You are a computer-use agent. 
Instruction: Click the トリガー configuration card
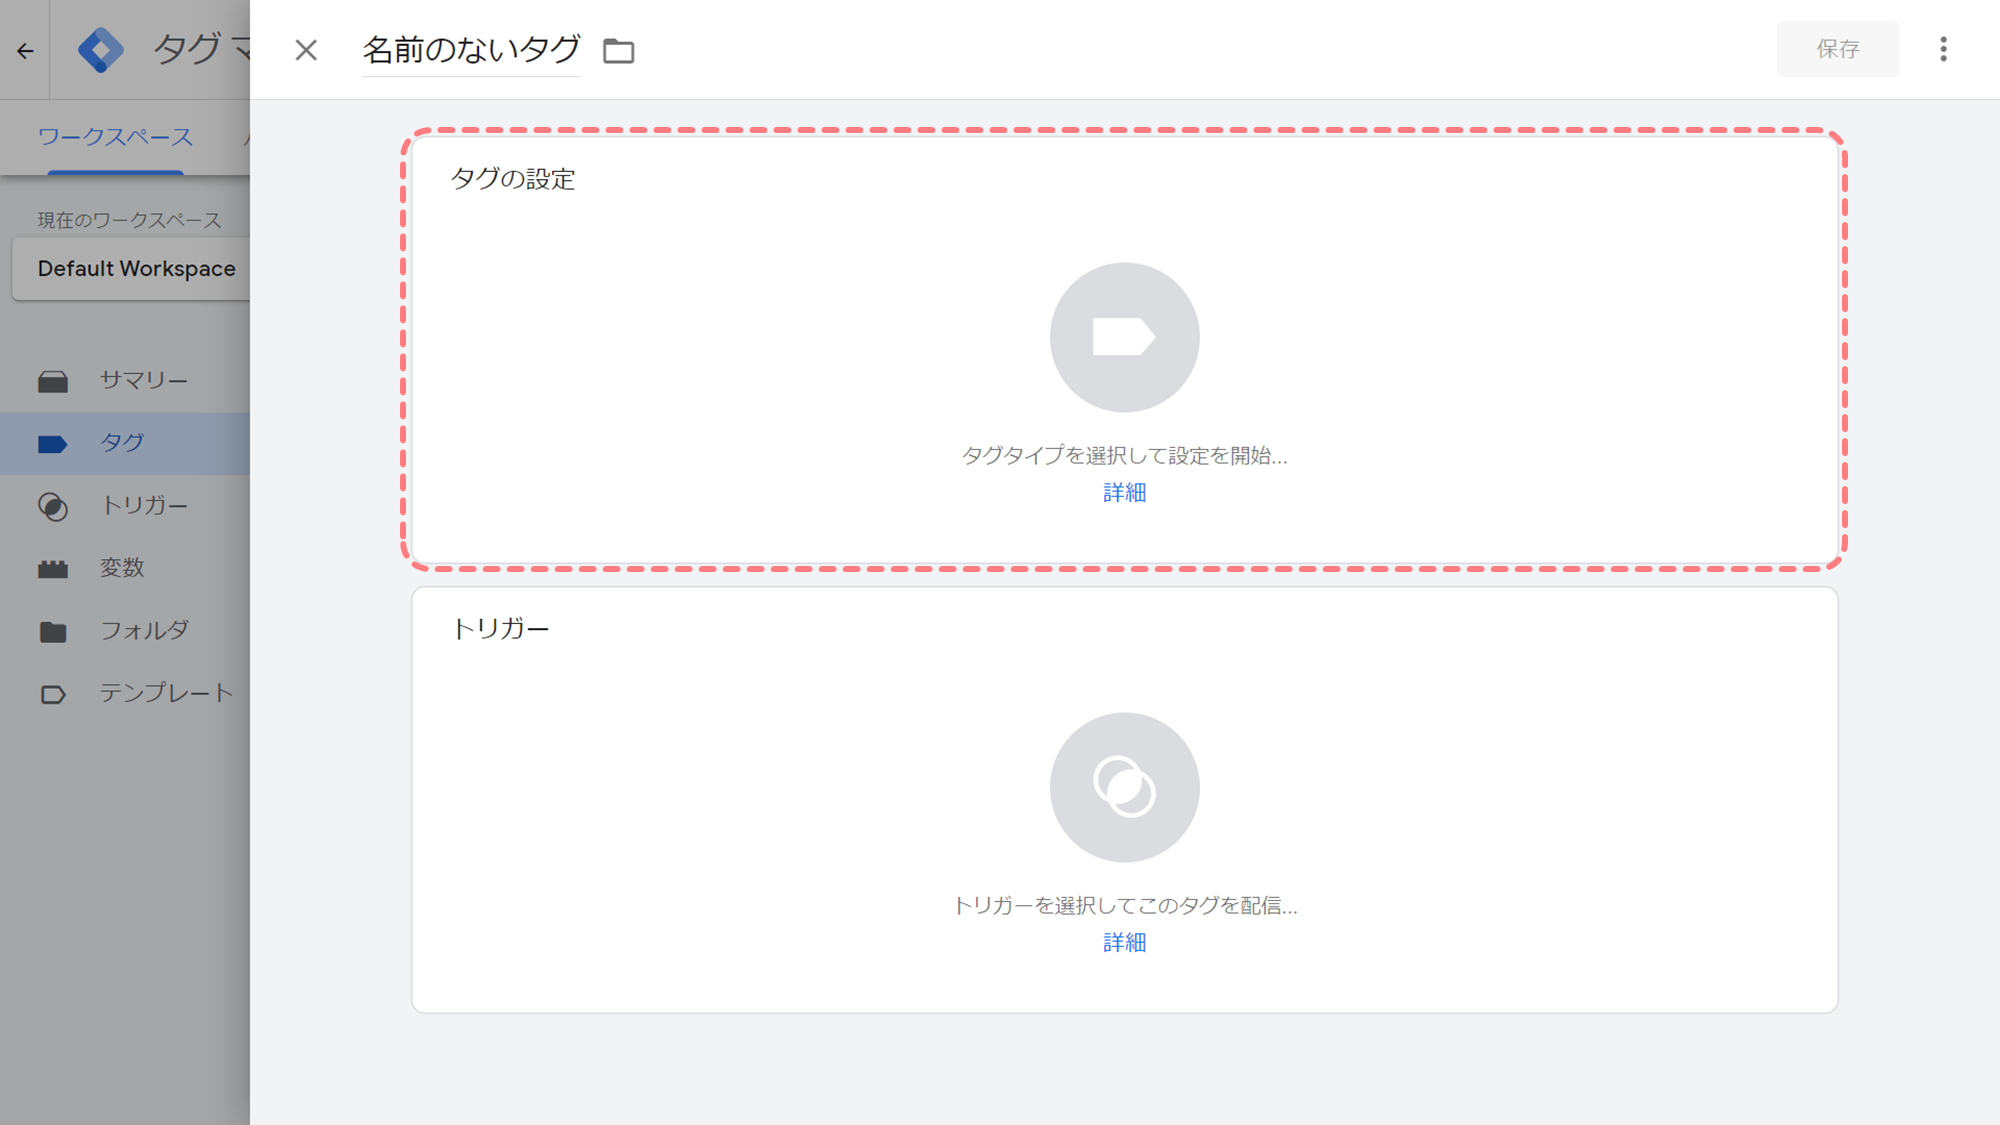1124,800
